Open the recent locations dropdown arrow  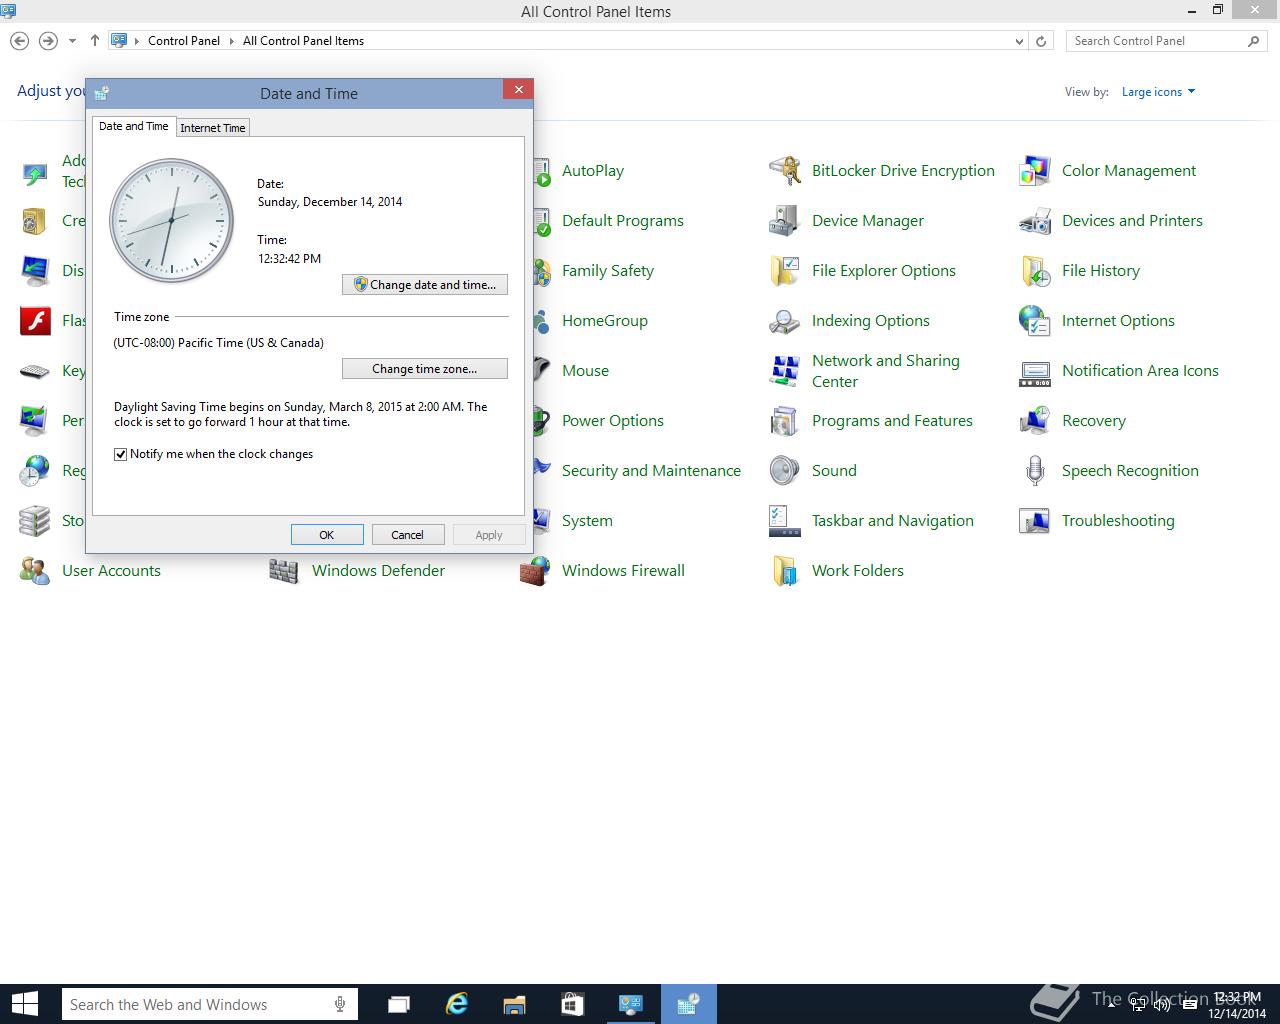coord(72,41)
